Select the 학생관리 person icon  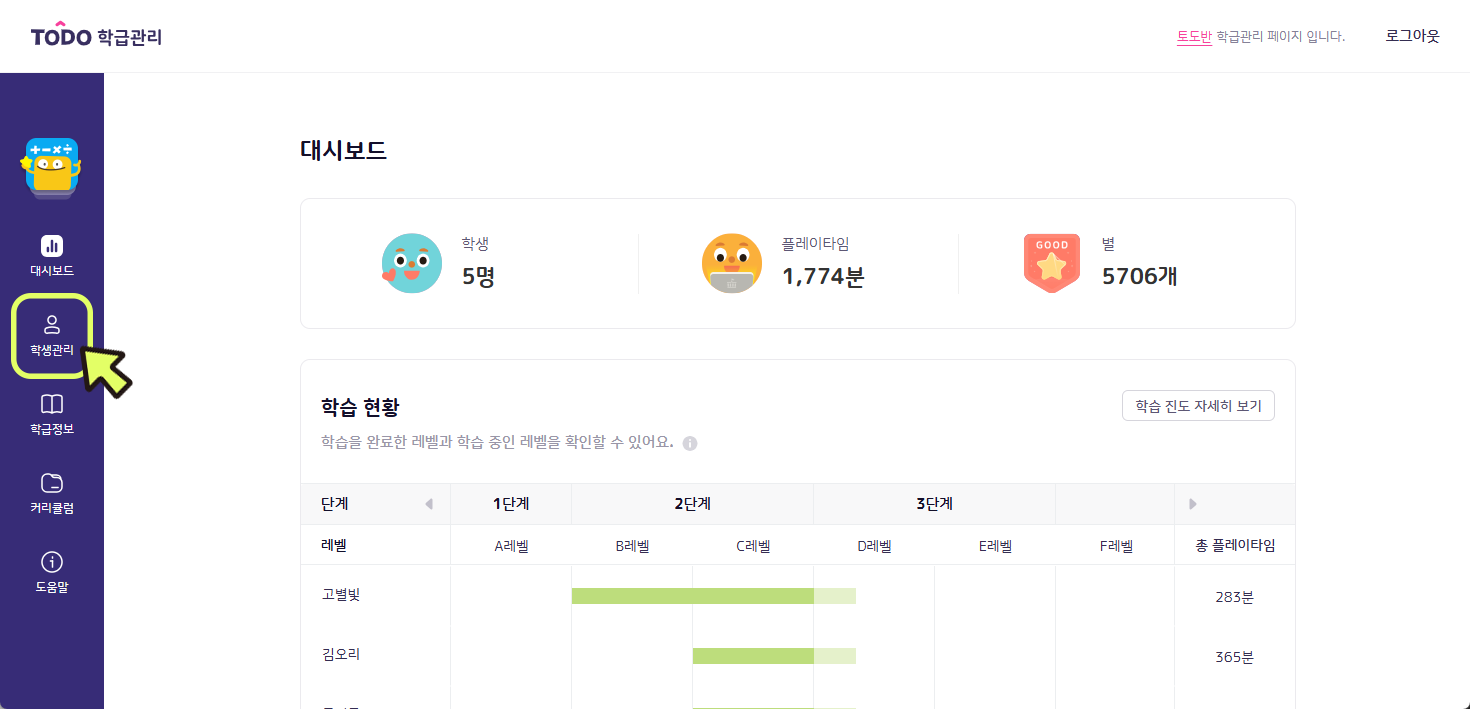(52, 324)
